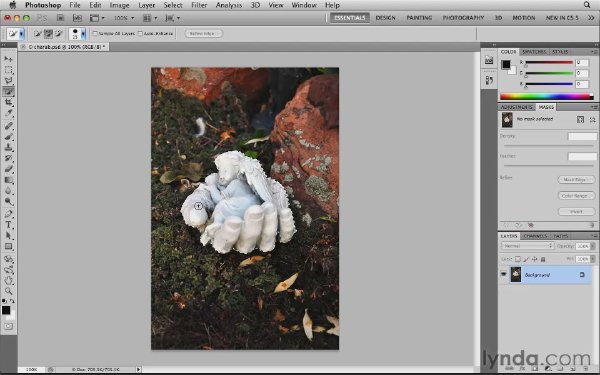Open the Filter menu
The image size is (600, 375).
point(199,5)
